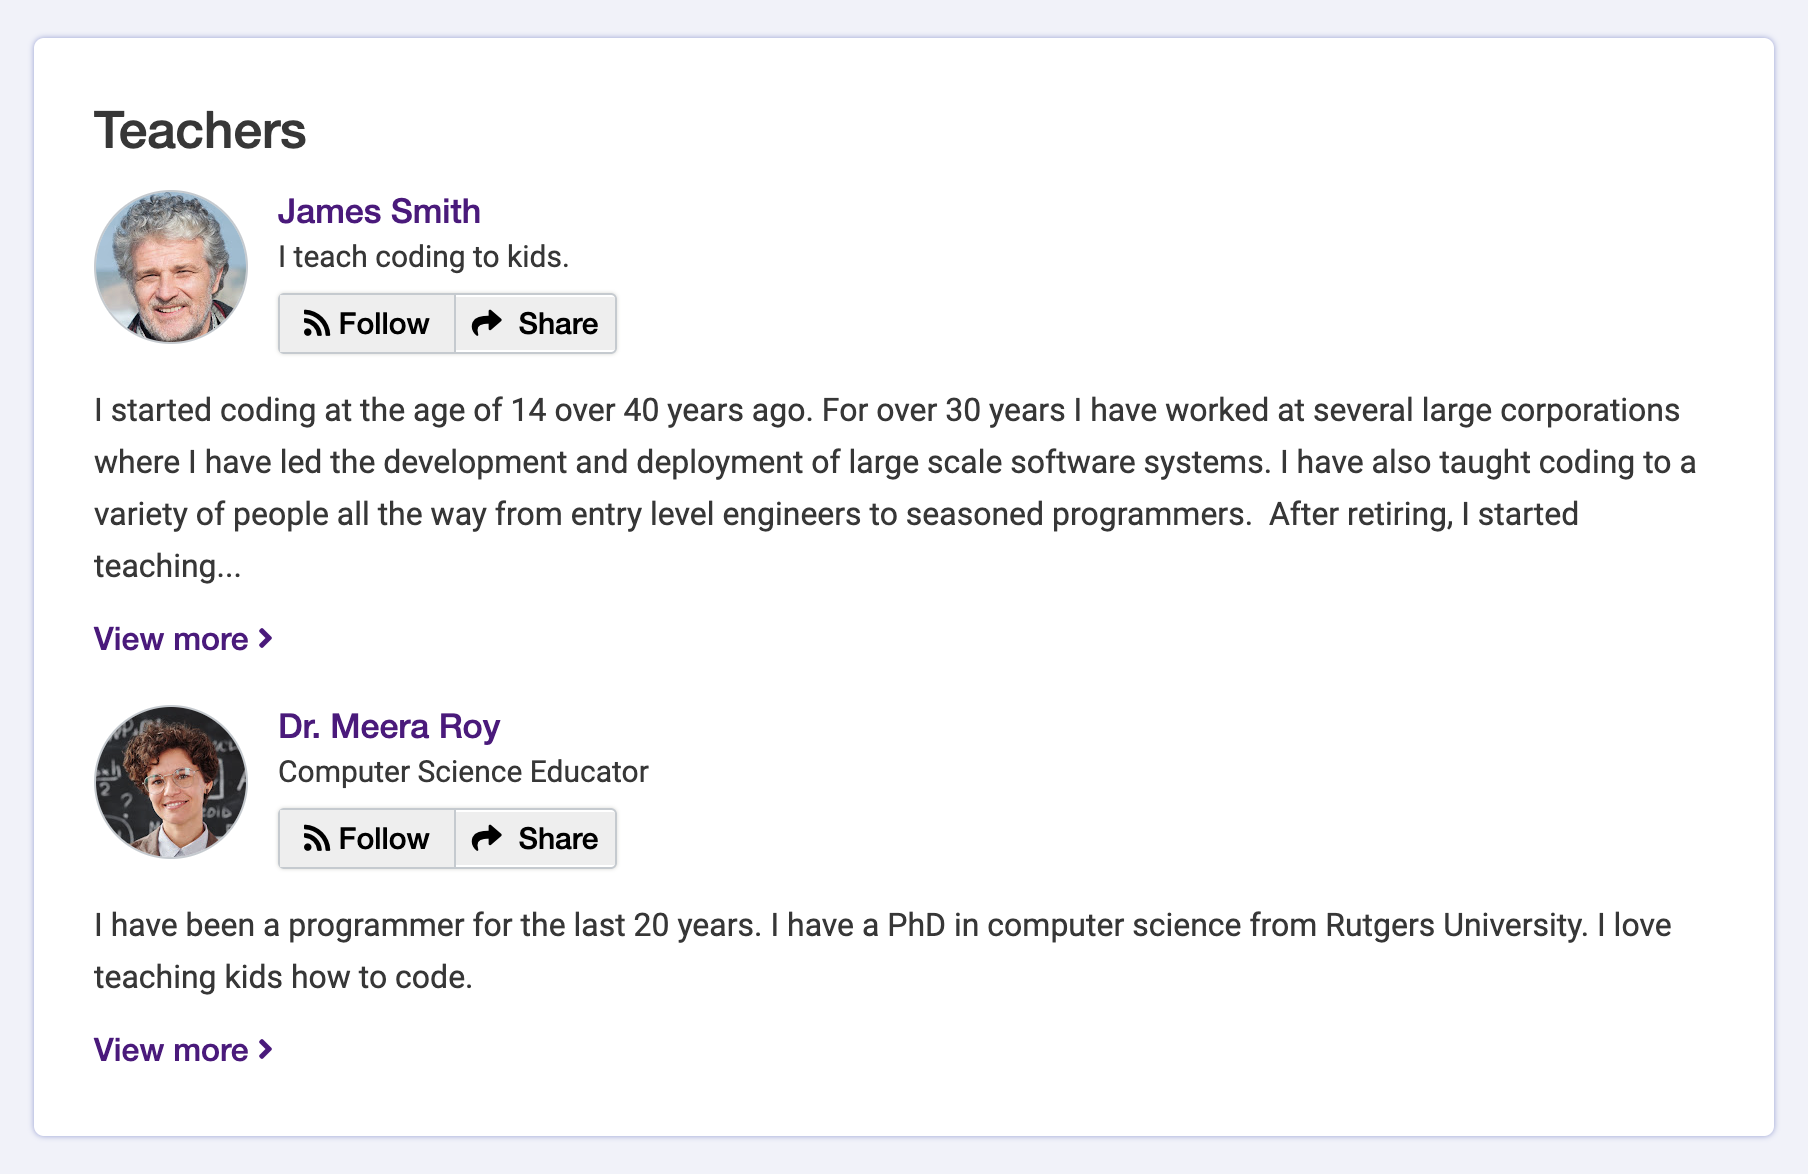Click the RSS feed icon on James Smith's Follow button
Screen dimensions: 1808x1174
coord(316,323)
